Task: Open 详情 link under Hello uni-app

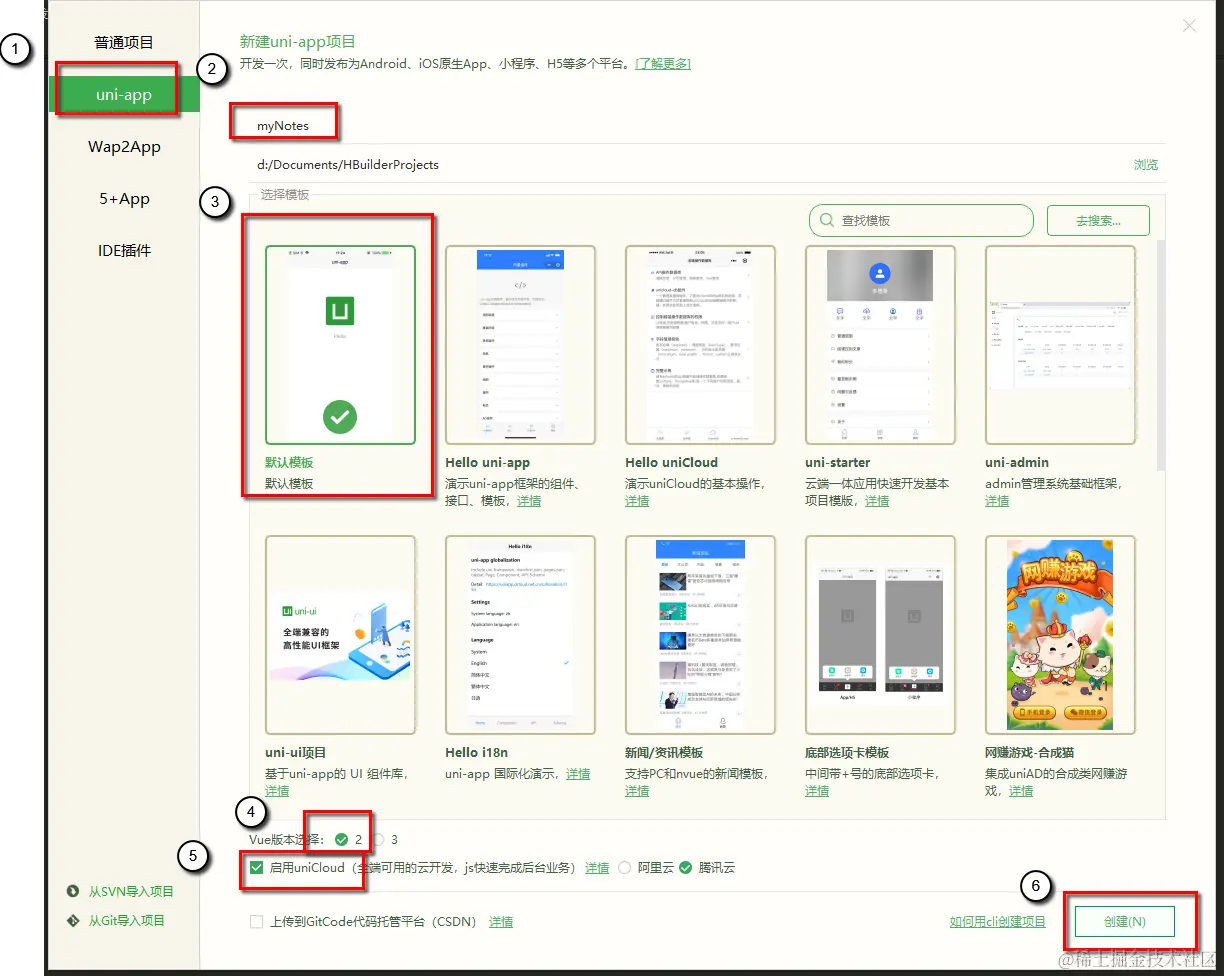Action: 529,501
